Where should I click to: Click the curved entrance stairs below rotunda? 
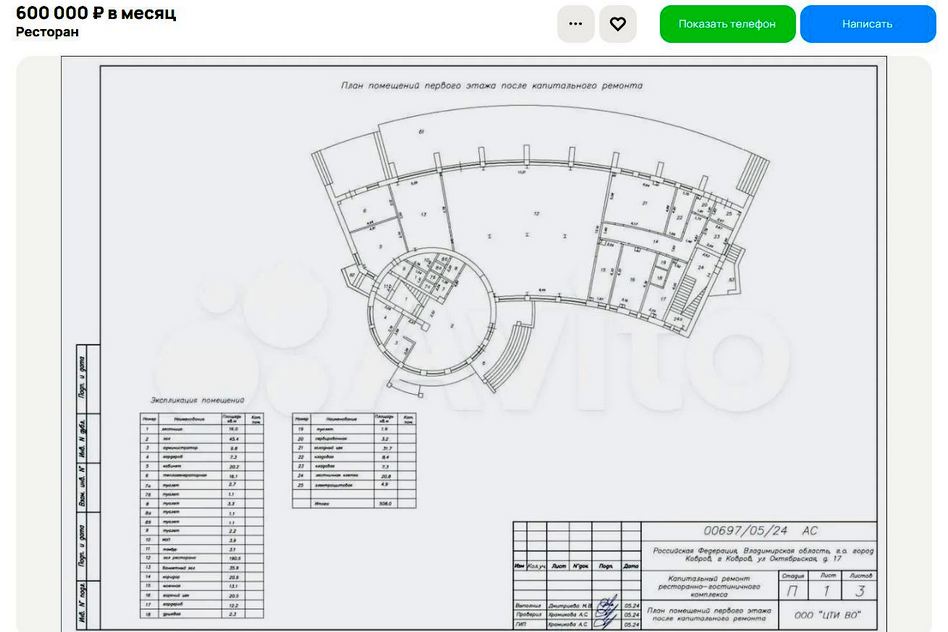pos(510,357)
